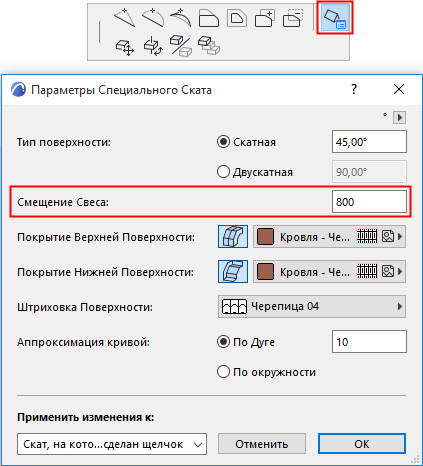
Task: Click the Применить изменения к heading
Action: tap(86, 417)
